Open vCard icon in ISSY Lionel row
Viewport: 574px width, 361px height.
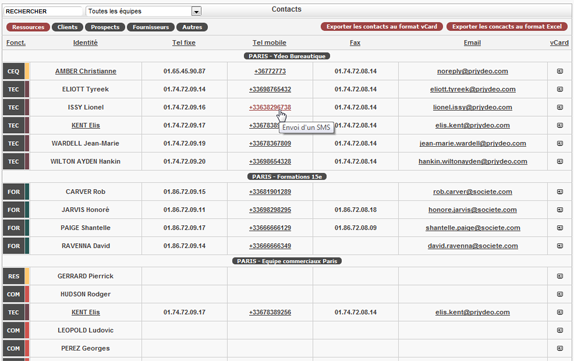point(560,107)
